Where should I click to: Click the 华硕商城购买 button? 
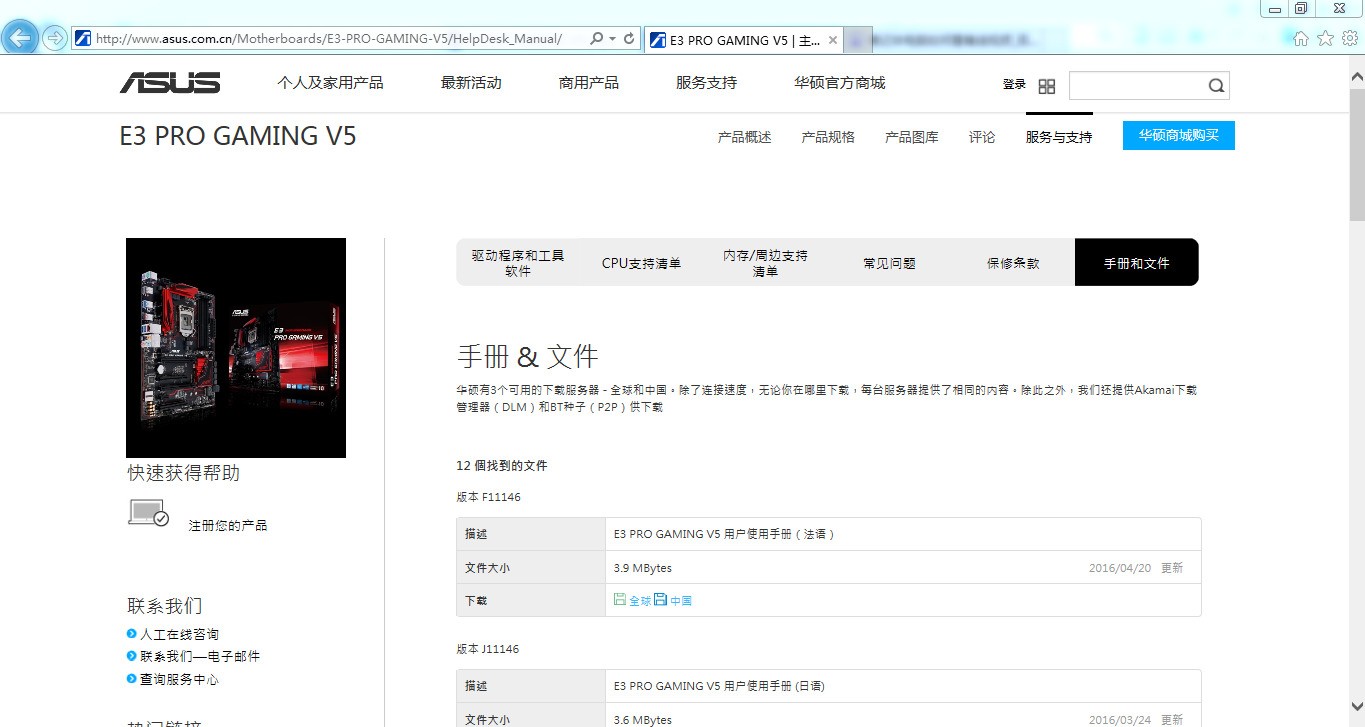[x=1179, y=136]
